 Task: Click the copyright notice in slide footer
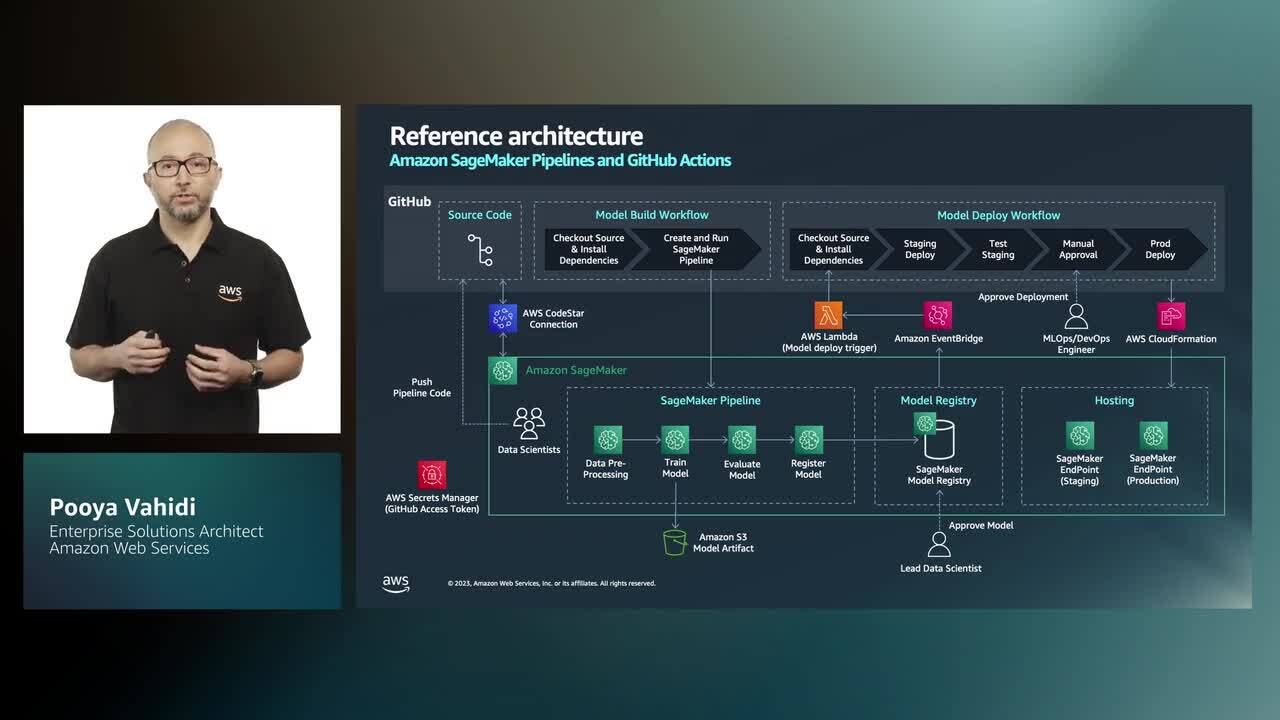552,583
